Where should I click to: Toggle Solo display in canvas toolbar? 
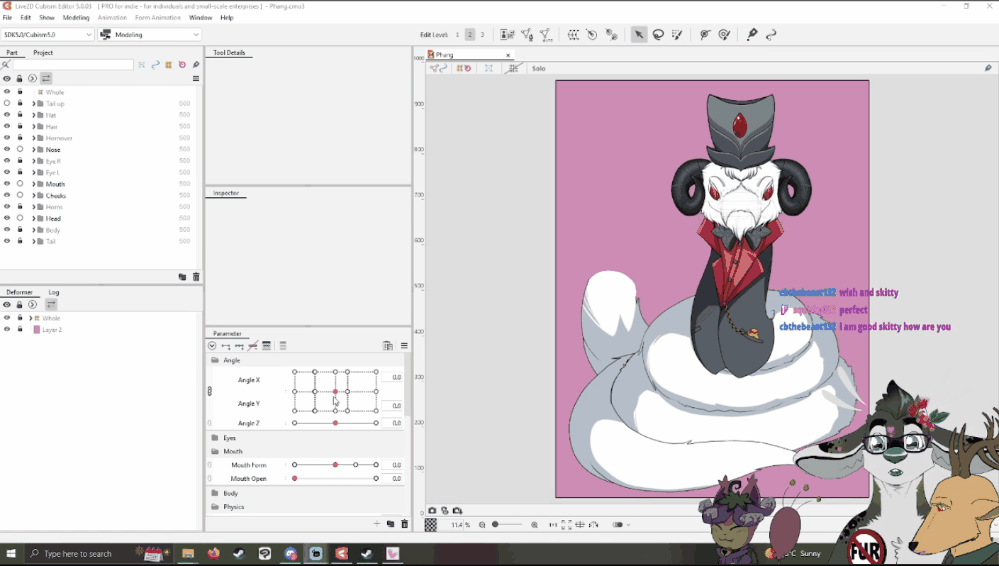click(538, 68)
